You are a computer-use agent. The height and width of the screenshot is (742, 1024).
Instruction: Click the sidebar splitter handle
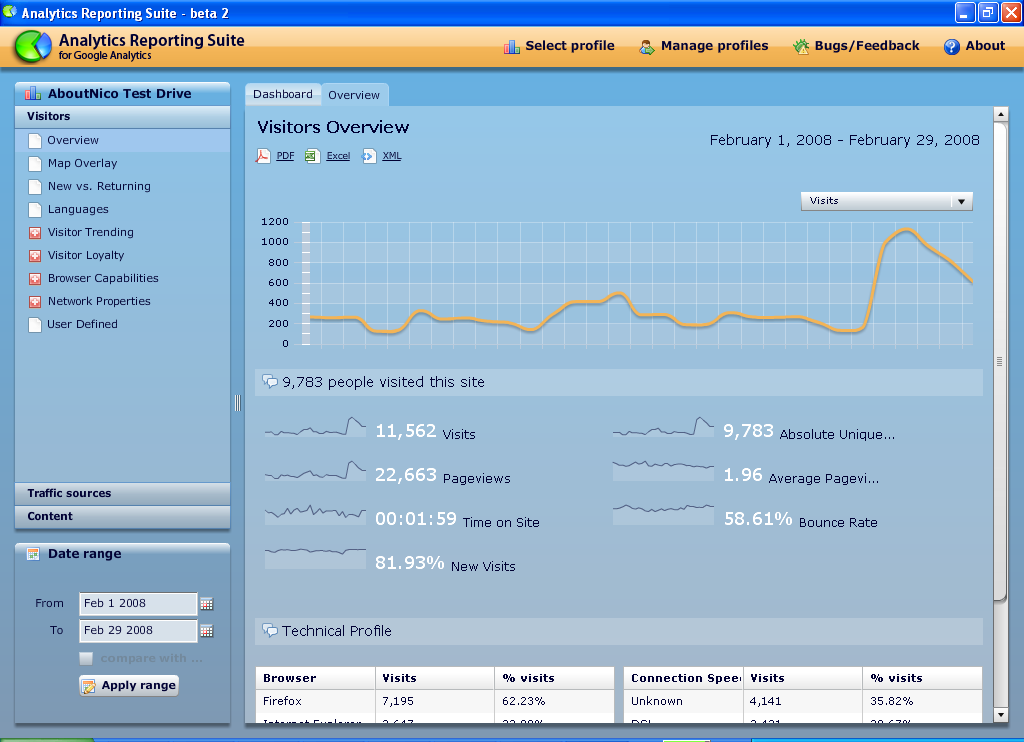pyautogui.click(x=238, y=403)
